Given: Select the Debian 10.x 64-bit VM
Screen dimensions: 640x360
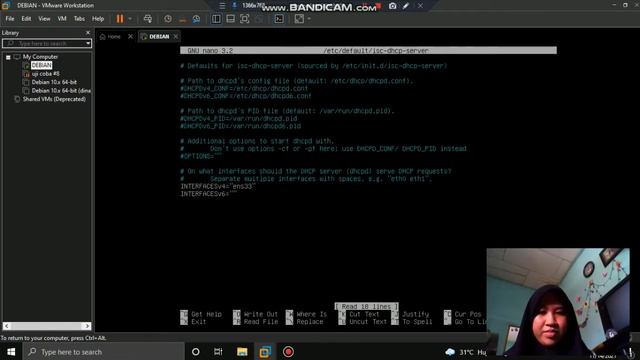Looking at the screenshot, I should point(54,82).
